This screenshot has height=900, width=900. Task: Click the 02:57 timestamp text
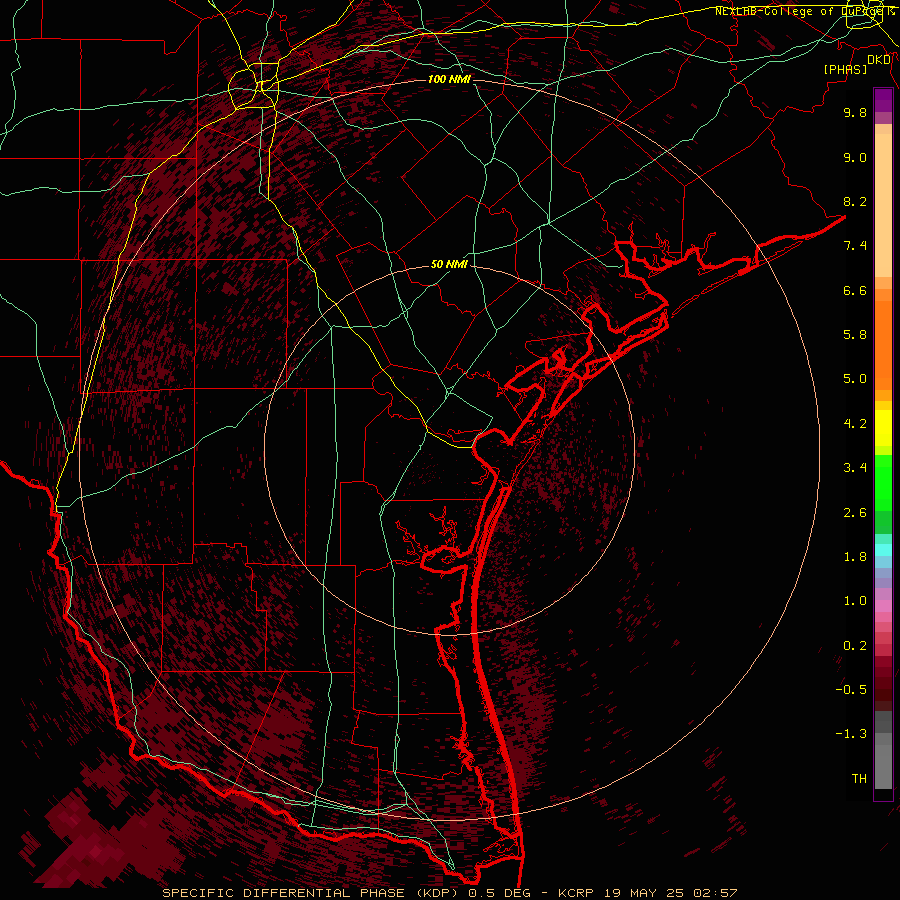click(715, 893)
